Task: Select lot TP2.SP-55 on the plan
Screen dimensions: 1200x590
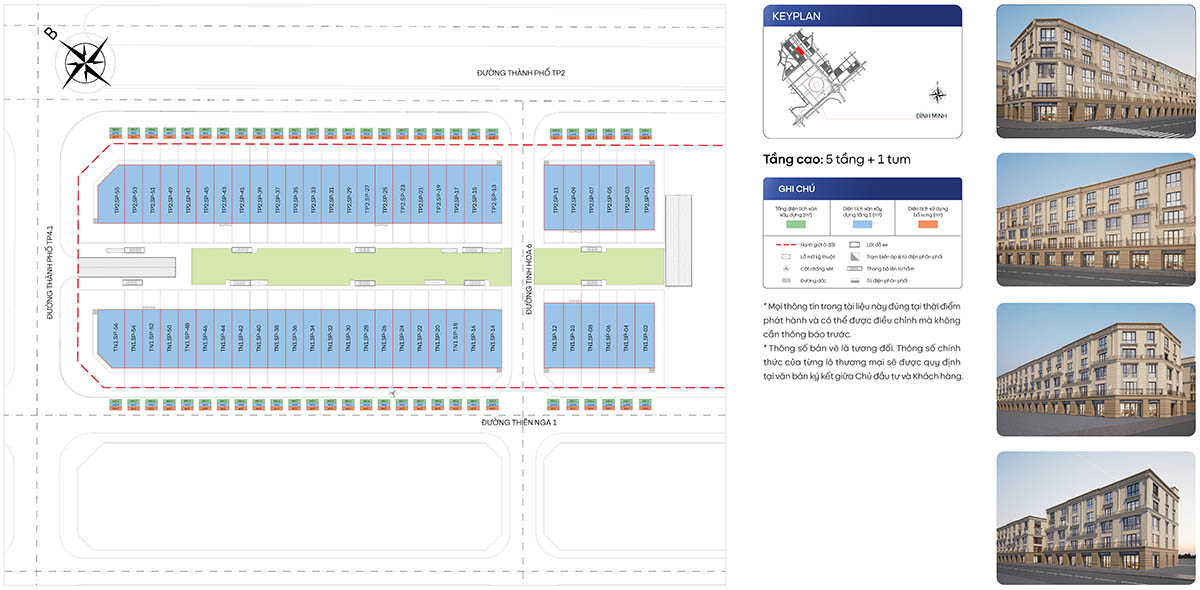Action: [x=116, y=201]
